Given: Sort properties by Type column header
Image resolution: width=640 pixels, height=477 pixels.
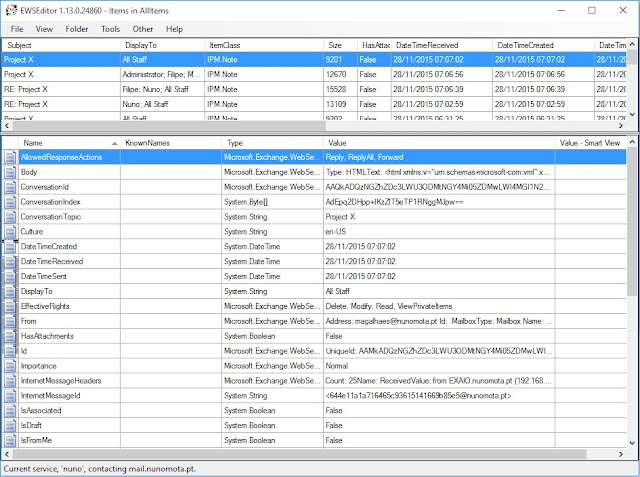Looking at the screenshot, I should tap(273, 143).
